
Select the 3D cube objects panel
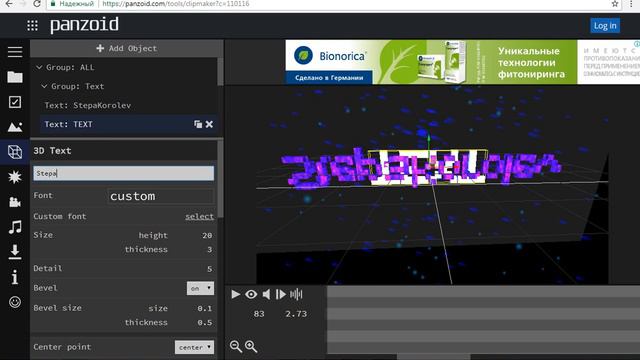click(15, 152)
